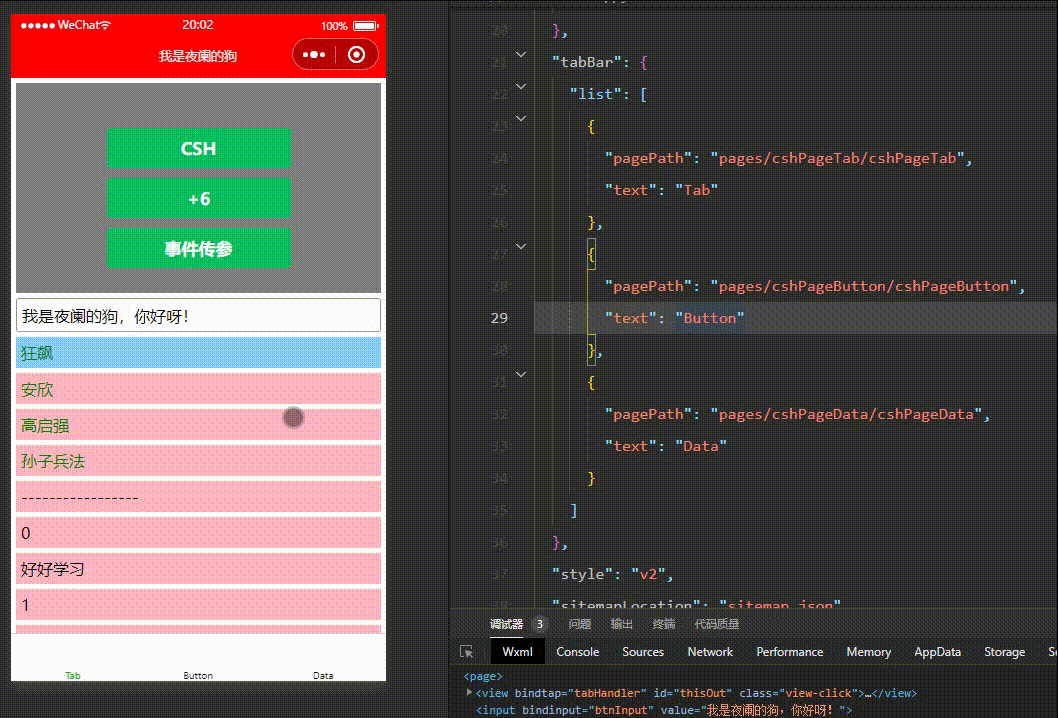The width and height of the screenshot is (1058, 718).
Task: Switch to the Wxml devtools tab
Action: 518,652
